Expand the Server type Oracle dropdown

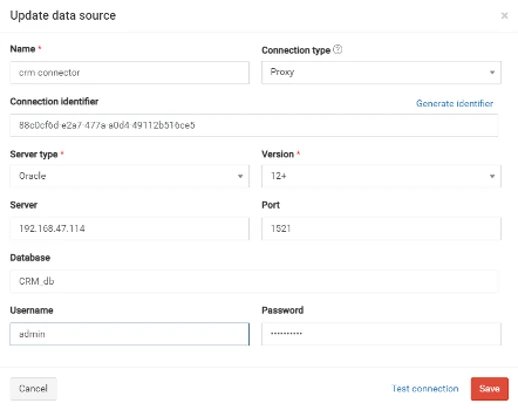click(x=130, y=176)
